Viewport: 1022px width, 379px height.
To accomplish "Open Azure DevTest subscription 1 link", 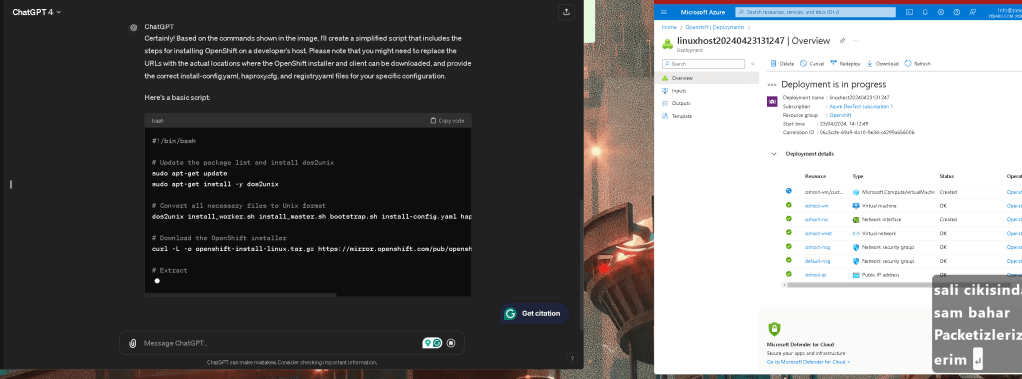I will (x=861, y=106).
